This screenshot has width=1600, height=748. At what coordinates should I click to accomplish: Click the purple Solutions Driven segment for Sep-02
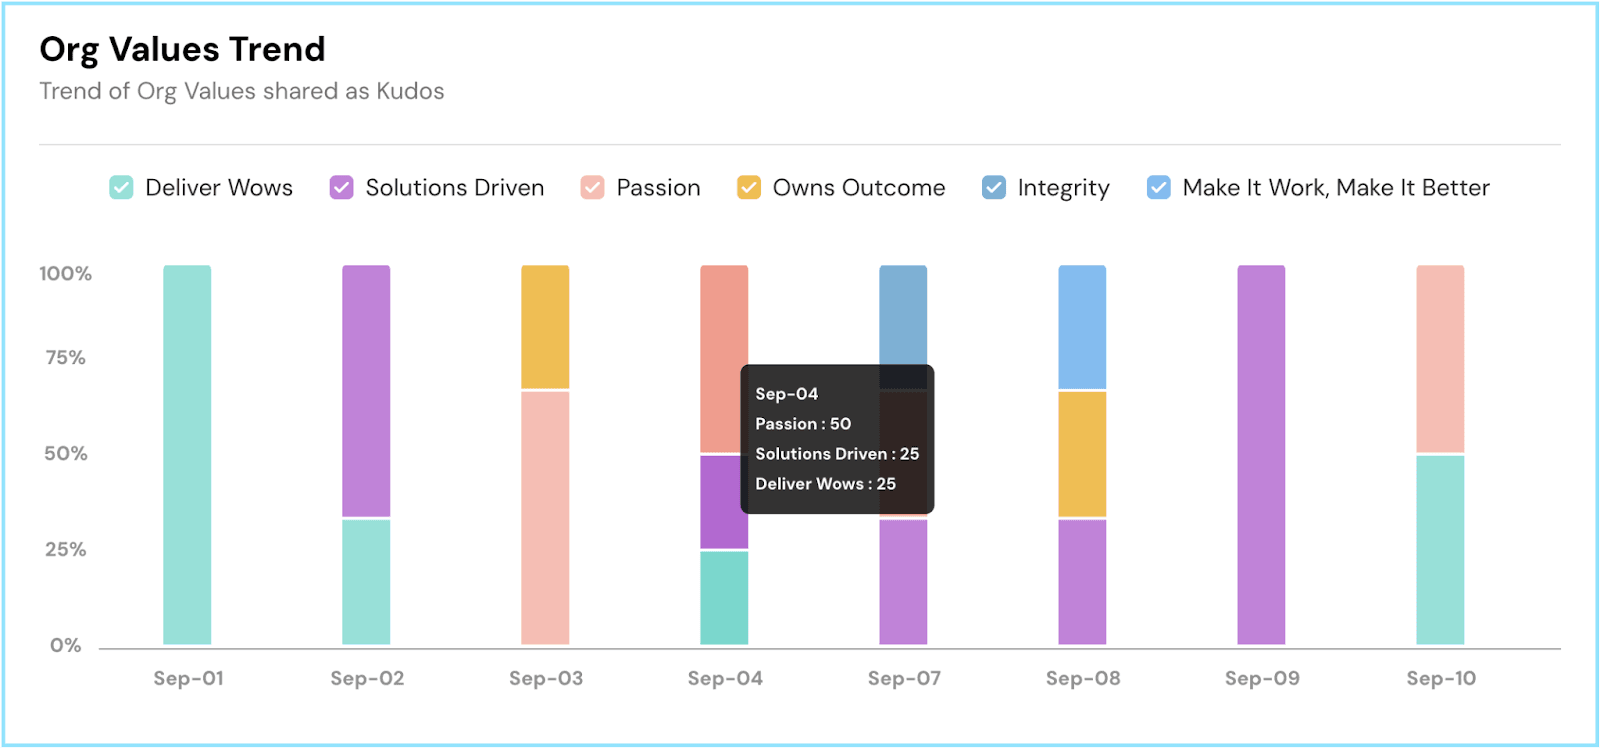366,391
